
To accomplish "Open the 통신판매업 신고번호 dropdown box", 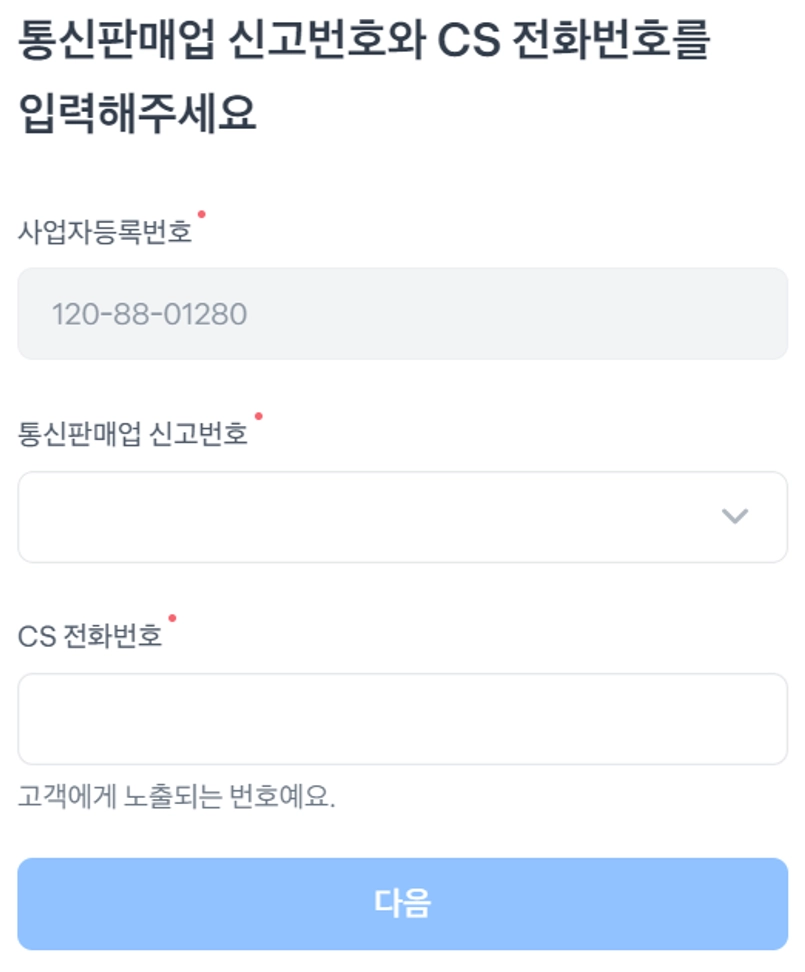I will [x=402, y=517].
